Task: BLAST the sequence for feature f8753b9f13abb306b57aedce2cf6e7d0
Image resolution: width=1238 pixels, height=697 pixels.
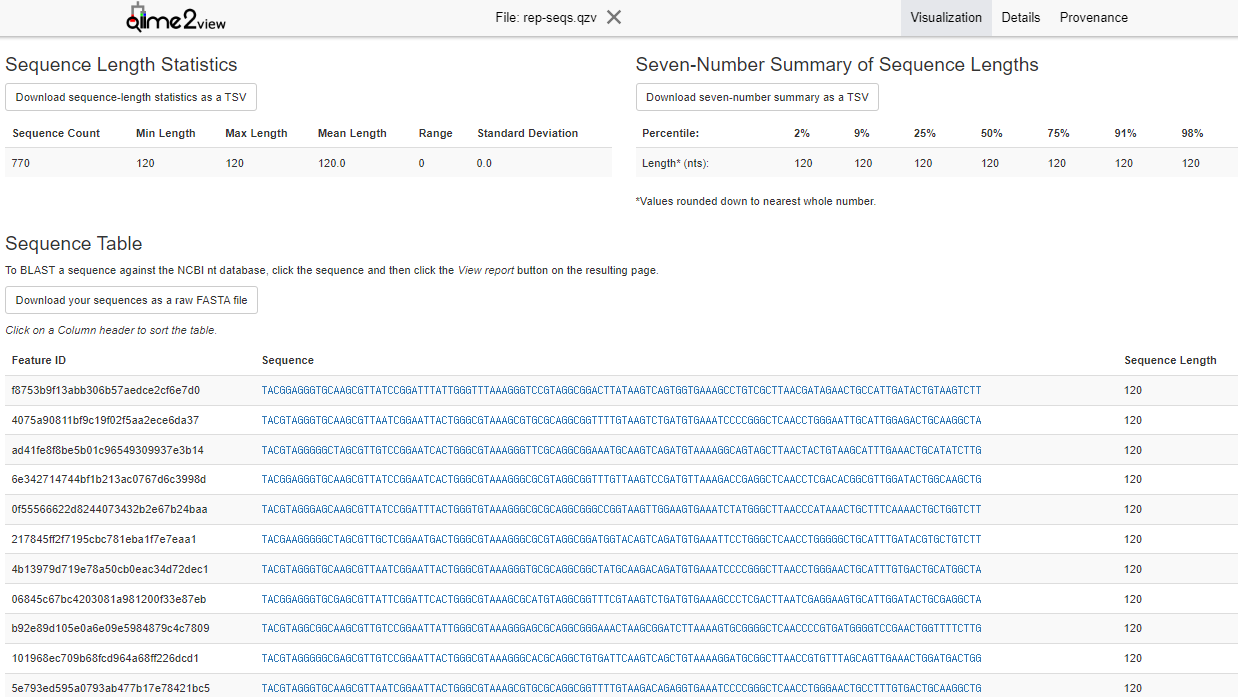Action: pyautogui.click(x=621, y=390)
